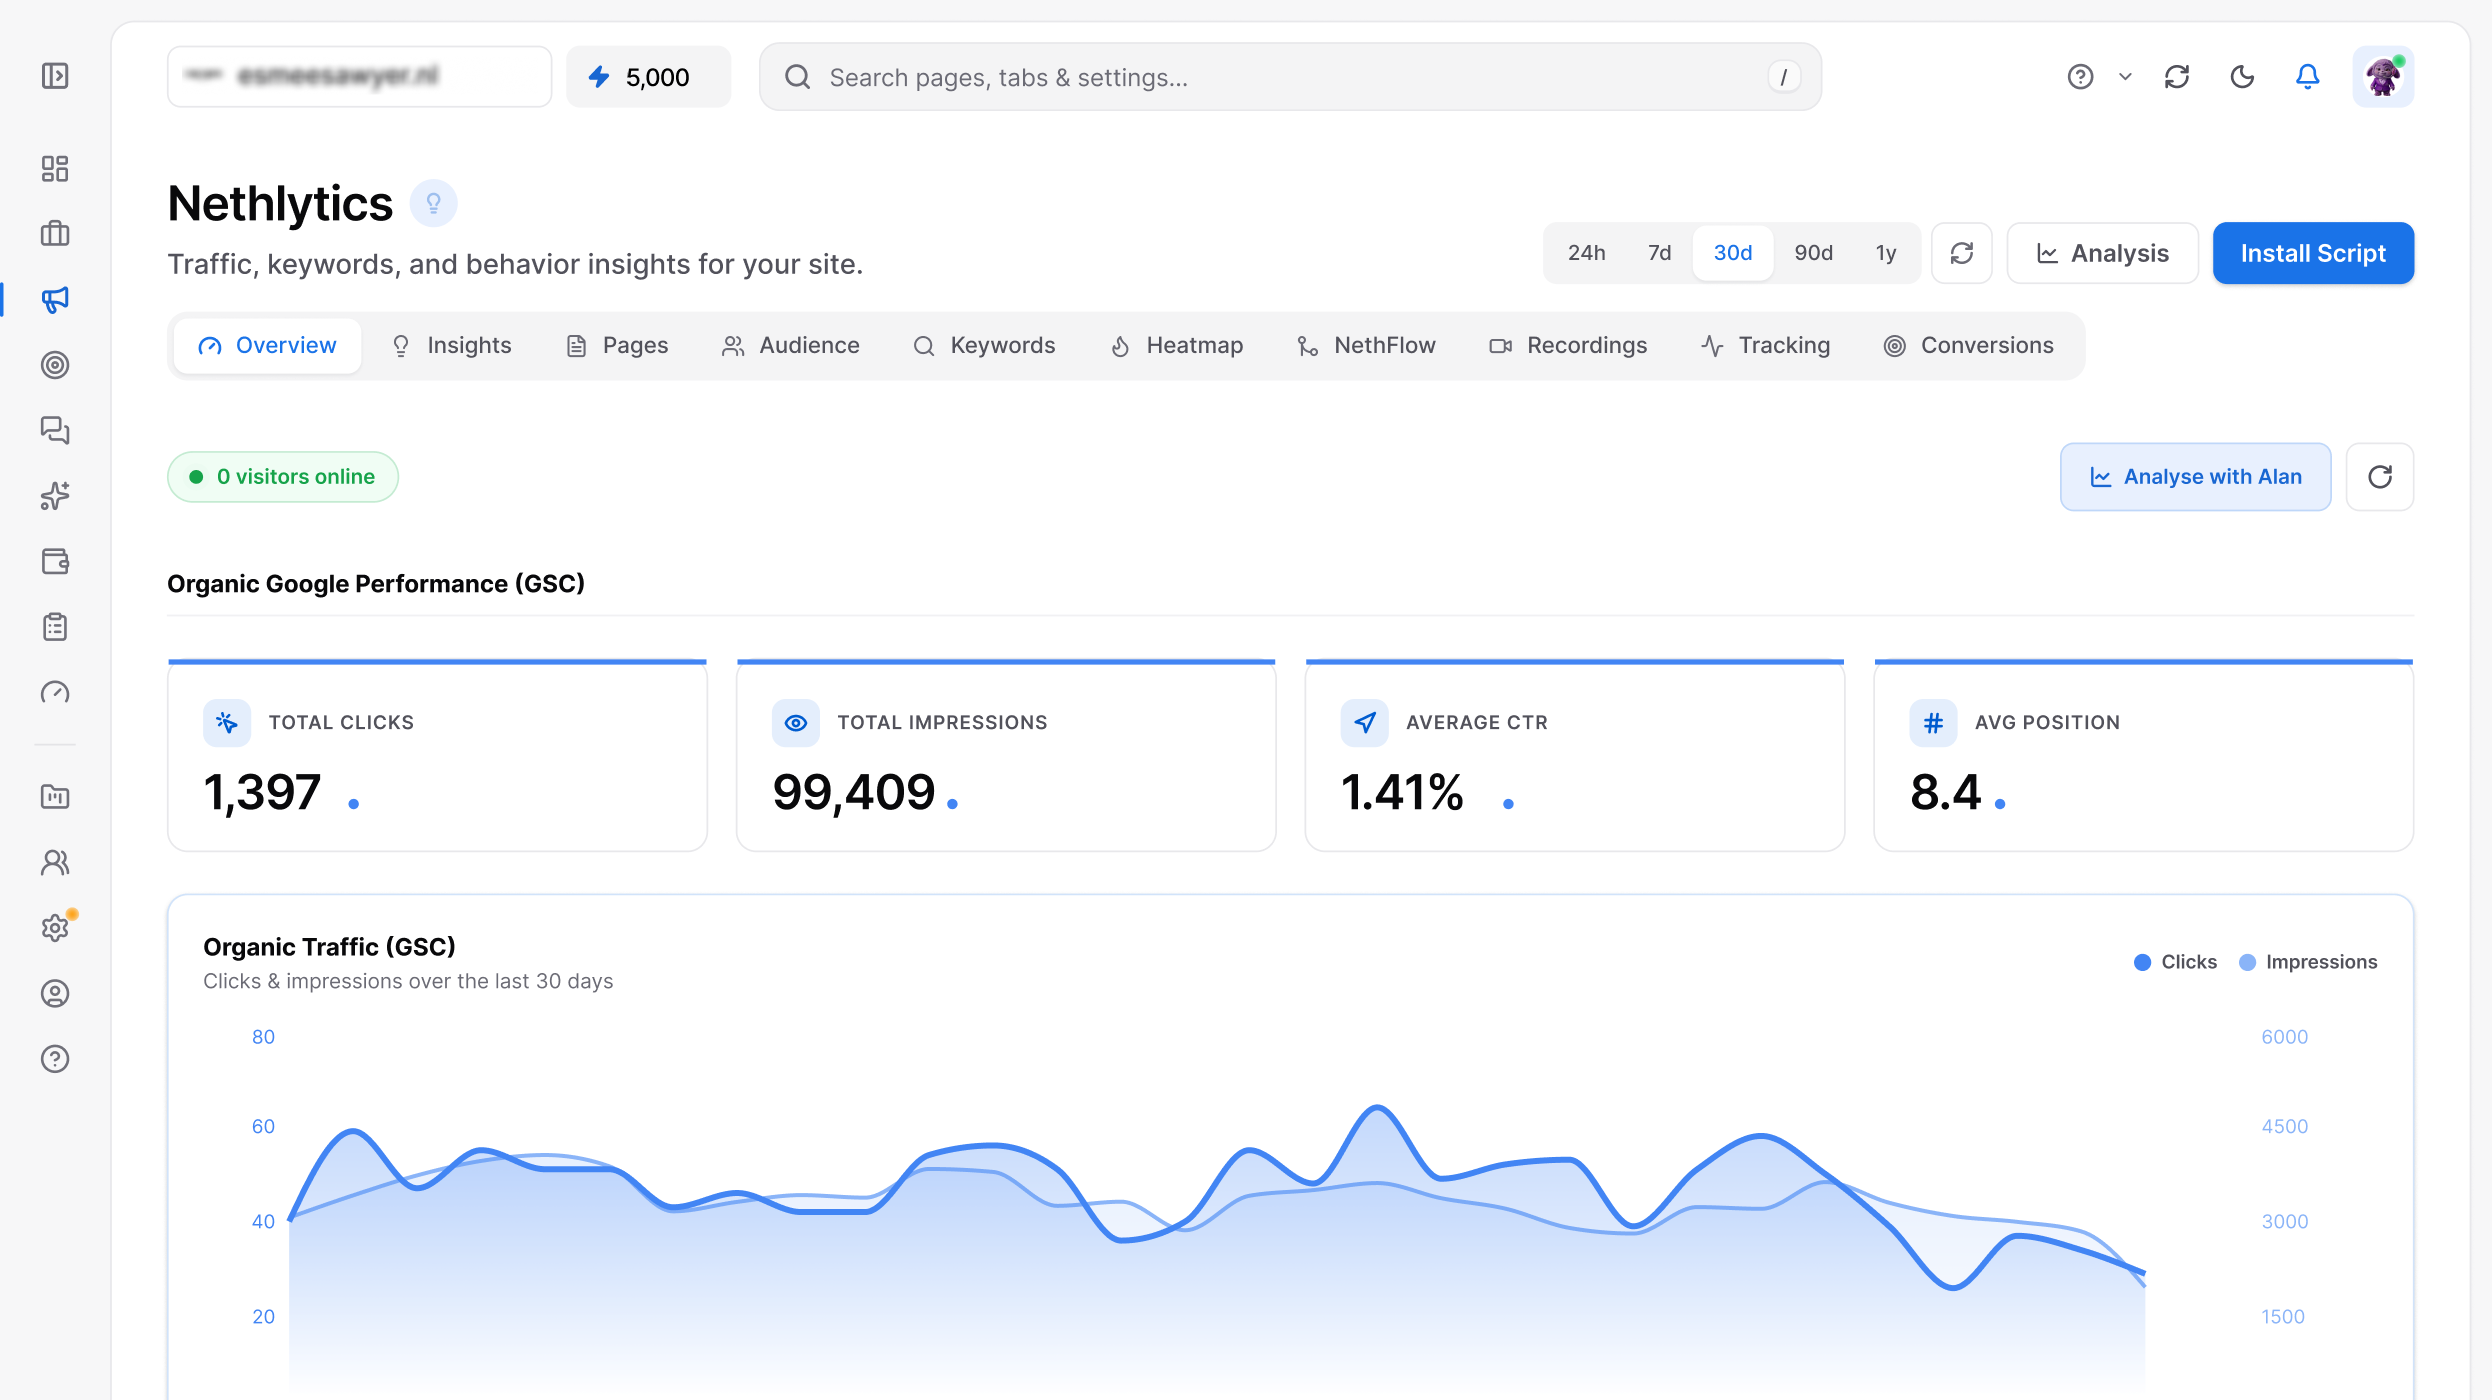The image size is (2492, 1400).
Task: Open the settings gear icon in sidebar
Action: pos(55,928)
